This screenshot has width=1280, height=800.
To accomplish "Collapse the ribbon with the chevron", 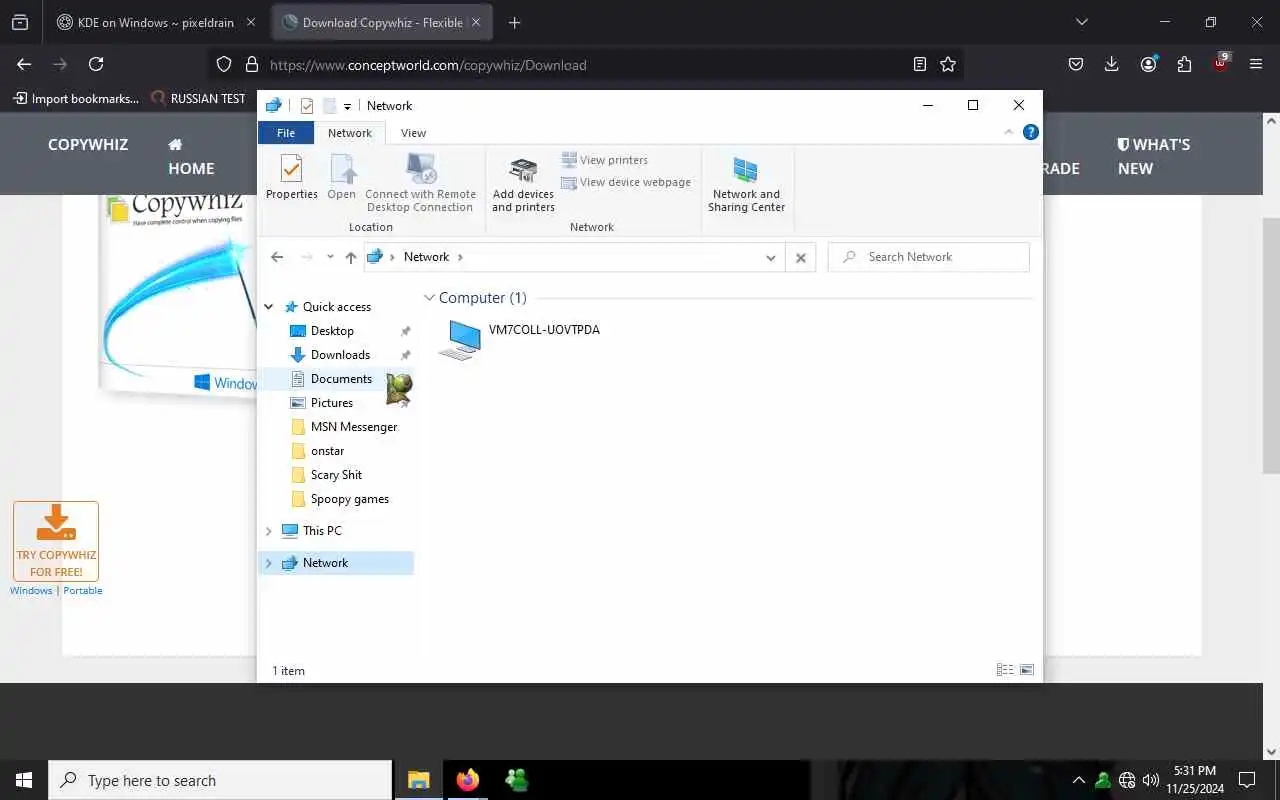I will pos(1008,132).
